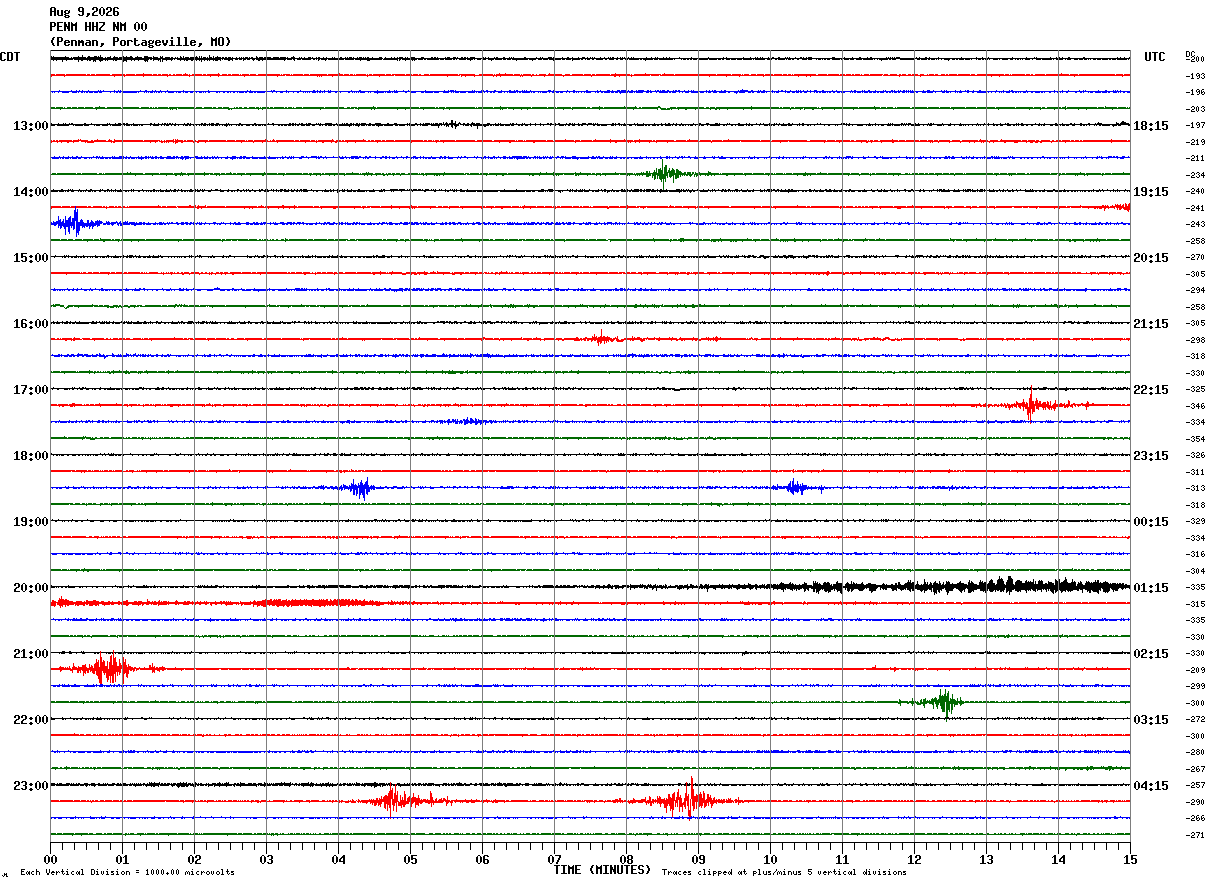Click the Aug 9, 2026 date header
Viewport: 1210px width, 886px height.
click(84, 12)
